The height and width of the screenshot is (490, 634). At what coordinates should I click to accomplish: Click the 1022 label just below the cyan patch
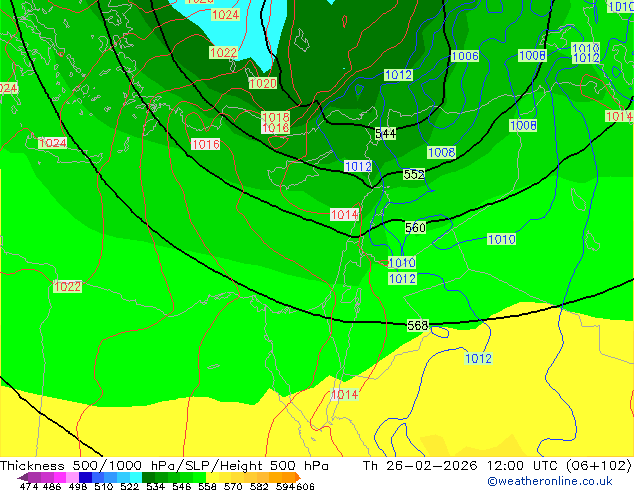coord(223,53)
